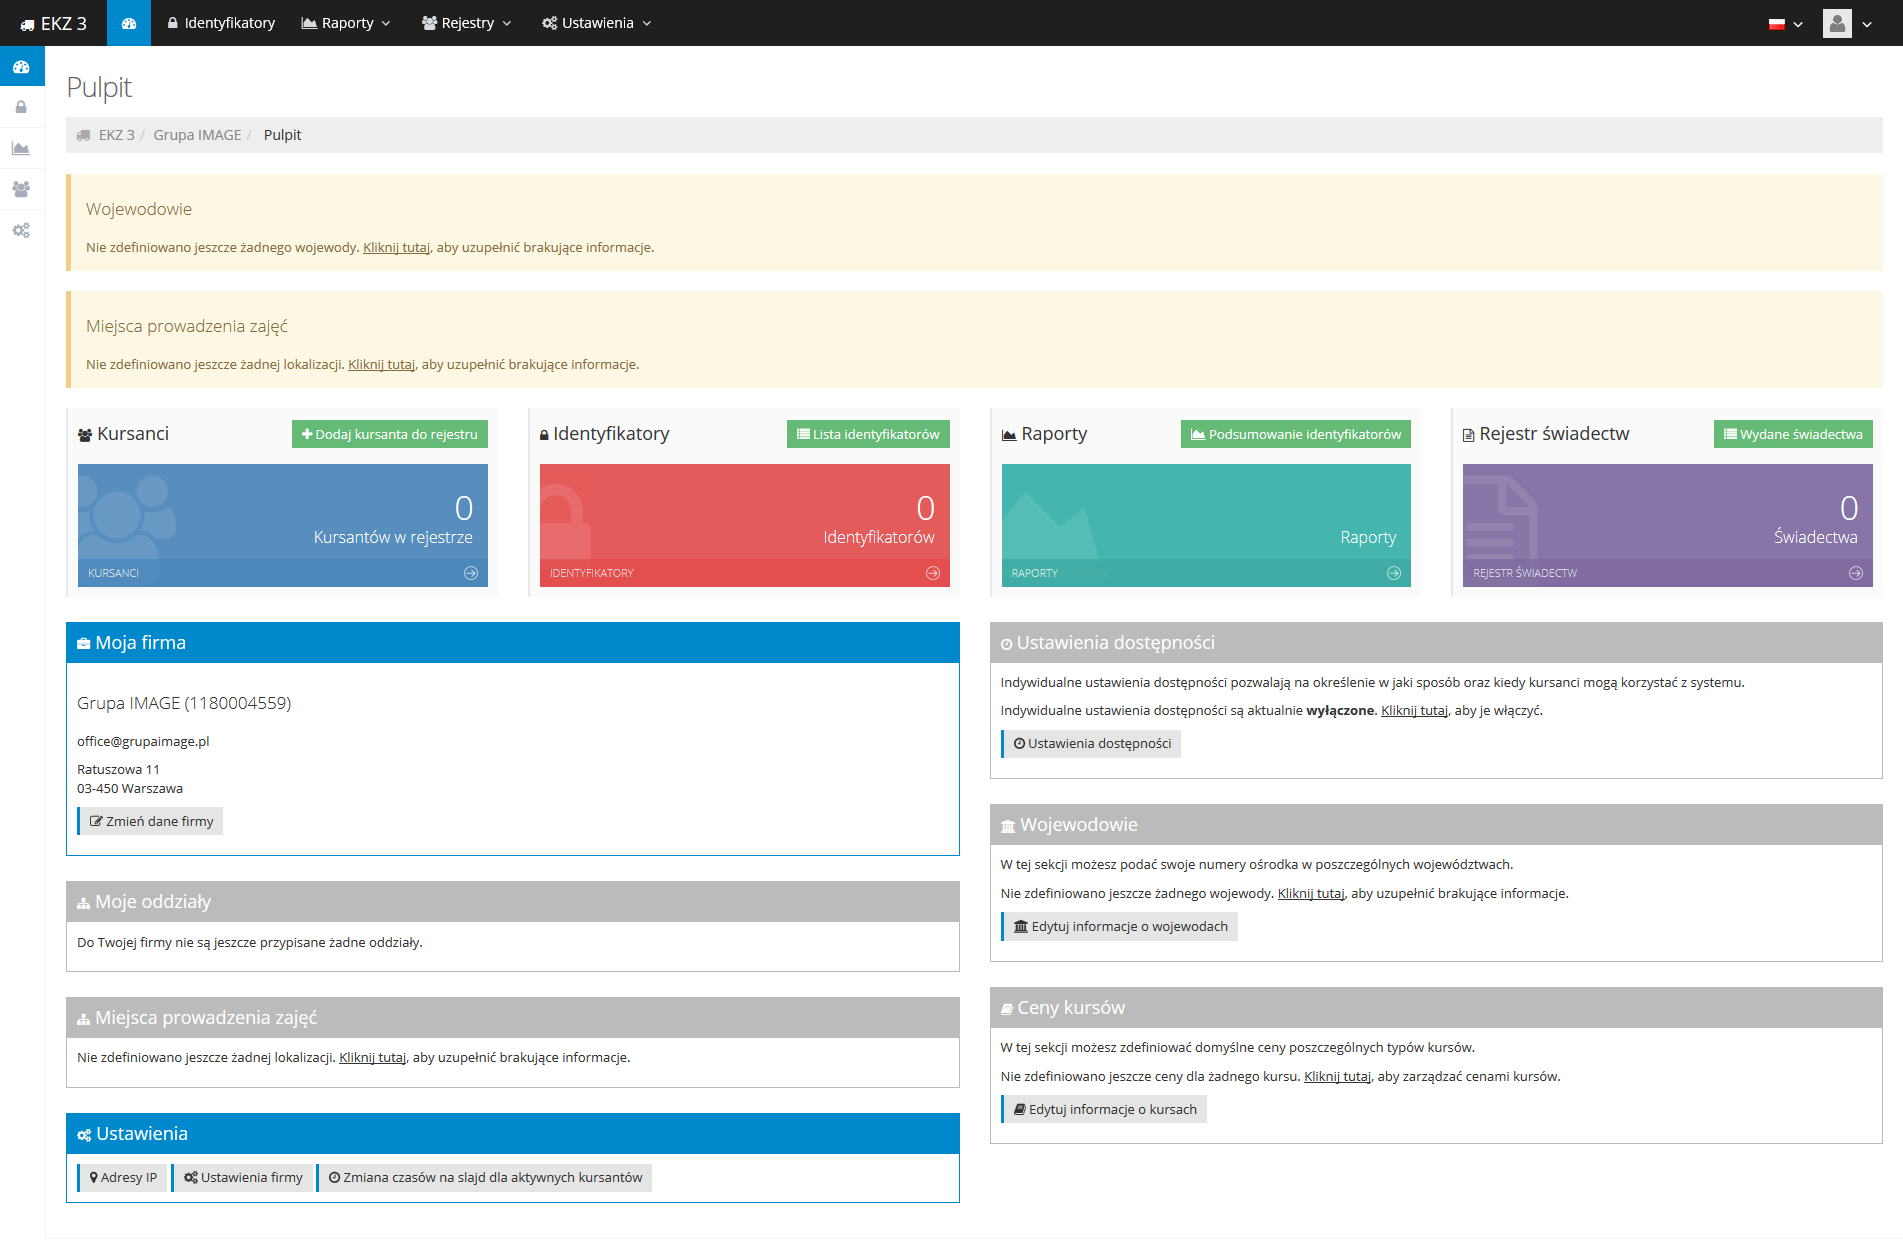Screen dimensions: 1903x1259
Task: Select the dashboard icon in left sidebar
Action: pos(21,67)
